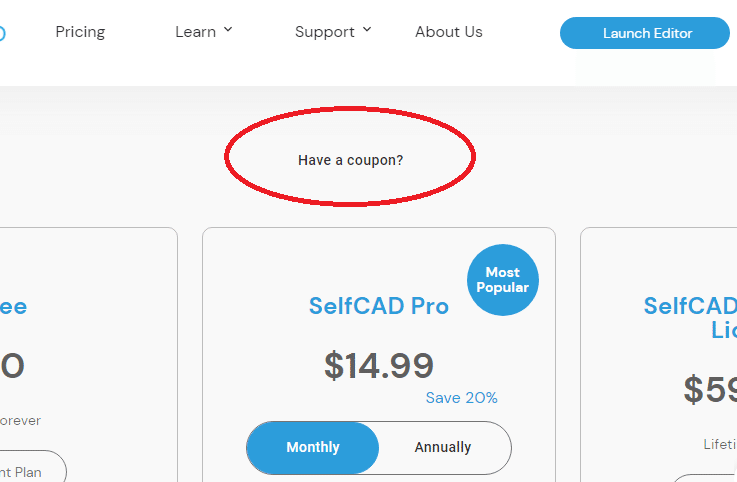This screenshot has width=737, height=482.
Task: Click the Save 20% label
Action: (461, 398)
